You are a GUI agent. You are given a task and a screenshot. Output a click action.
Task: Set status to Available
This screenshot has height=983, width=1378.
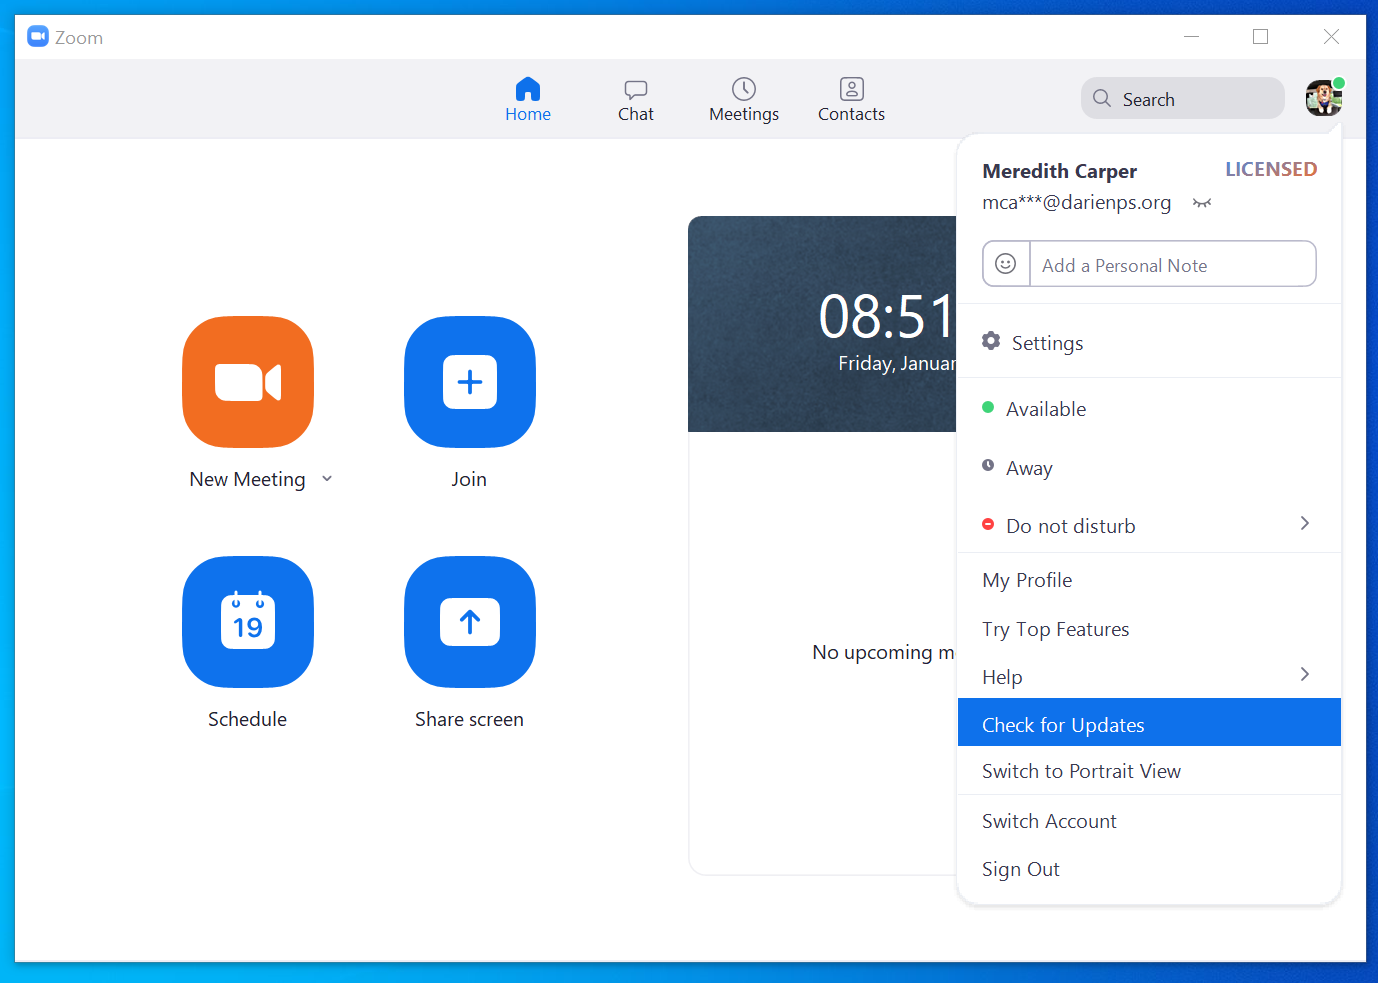tap(1149, 409)
